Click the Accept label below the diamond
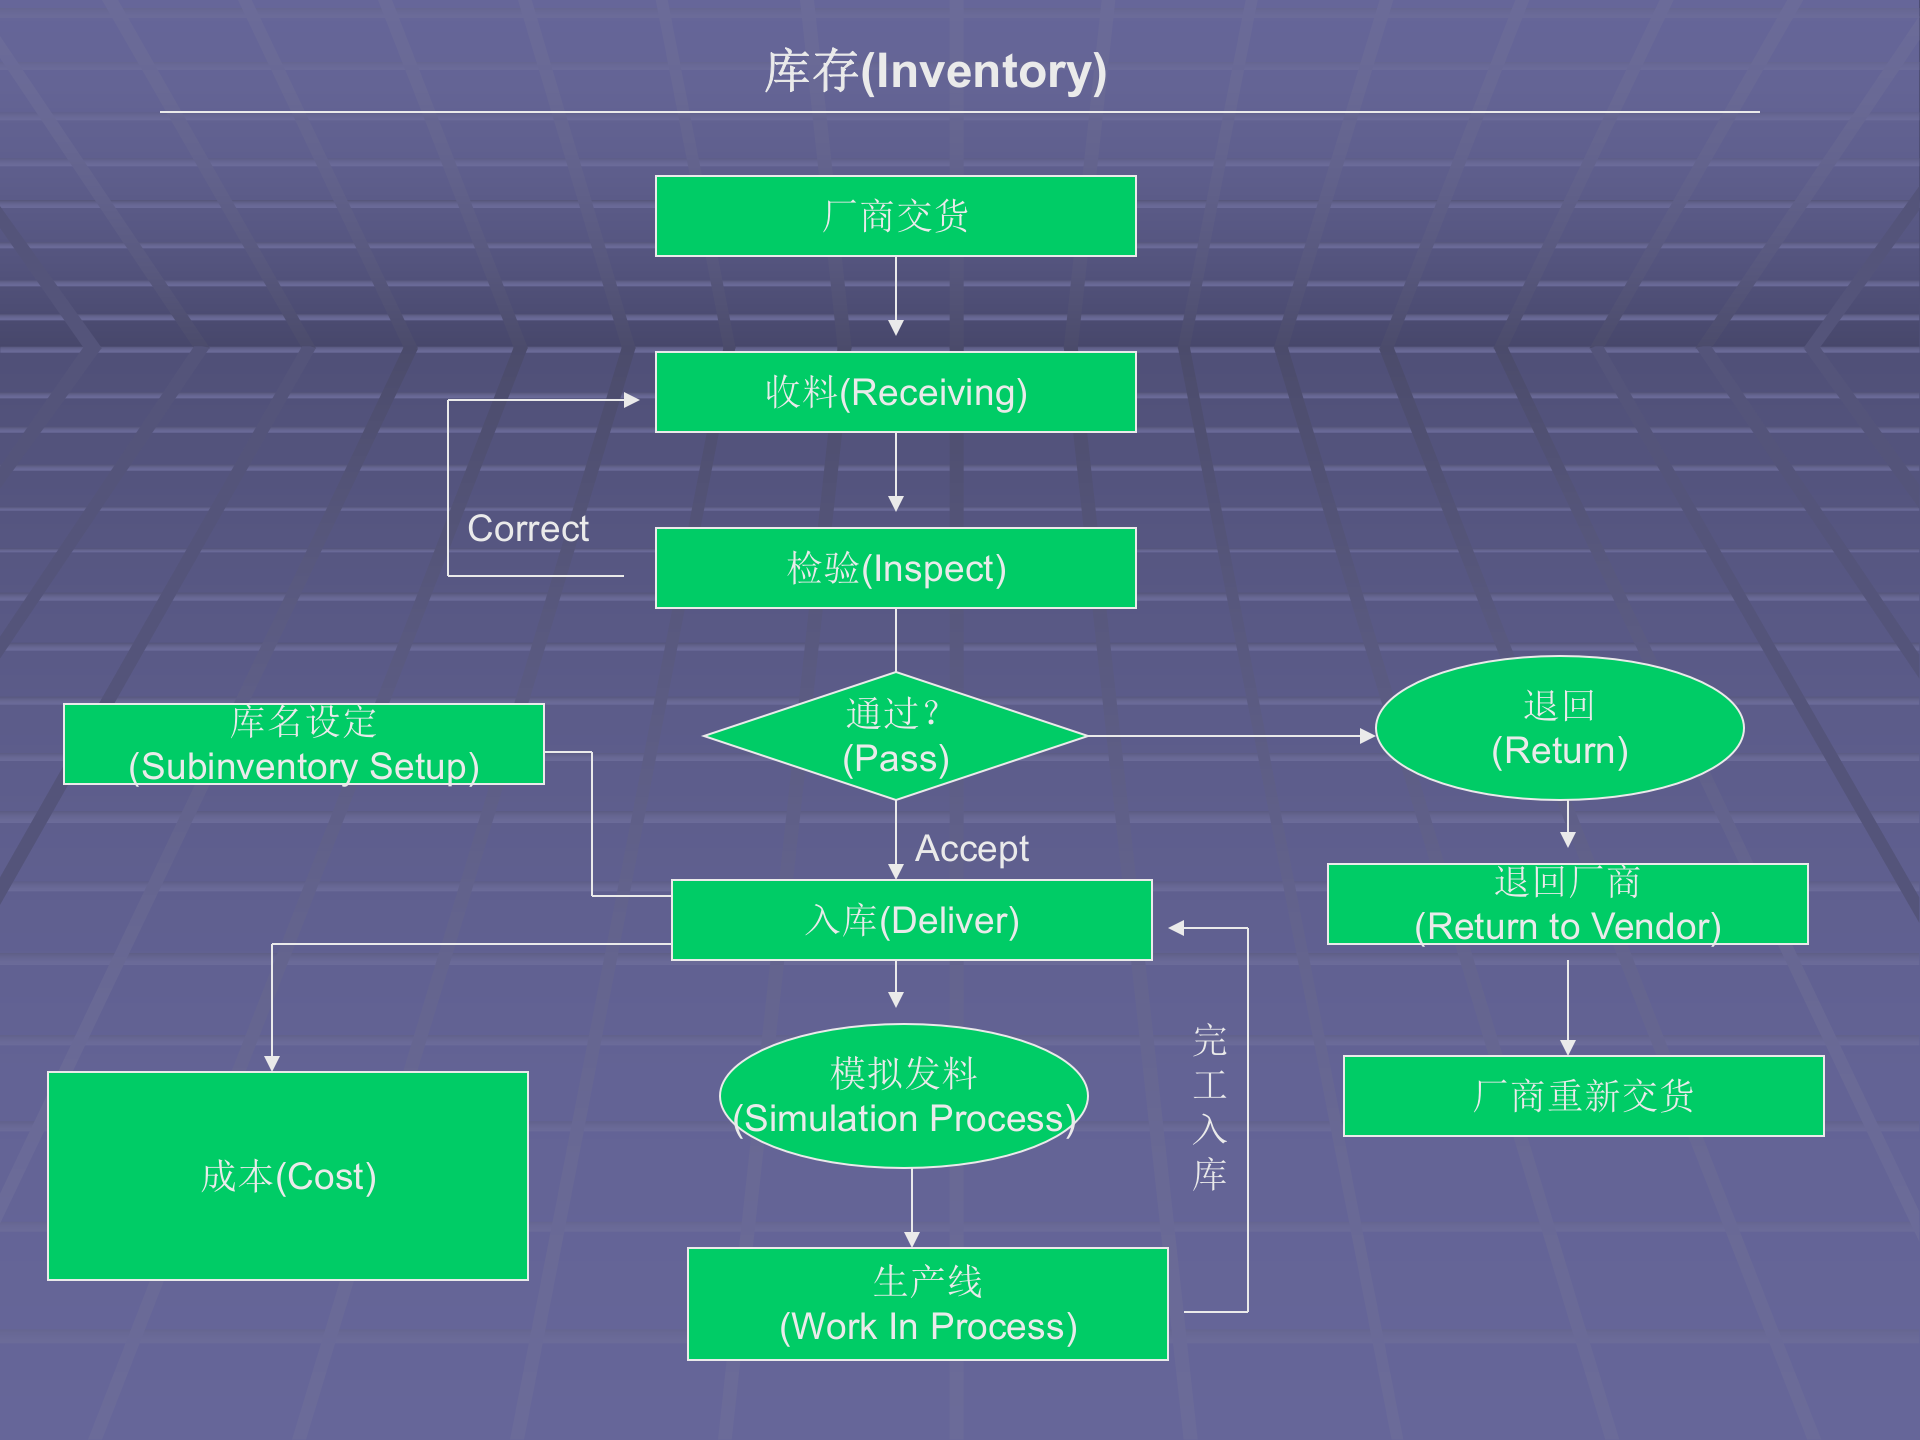This screenshot has width=1920, height=1440. click(971, 848)
